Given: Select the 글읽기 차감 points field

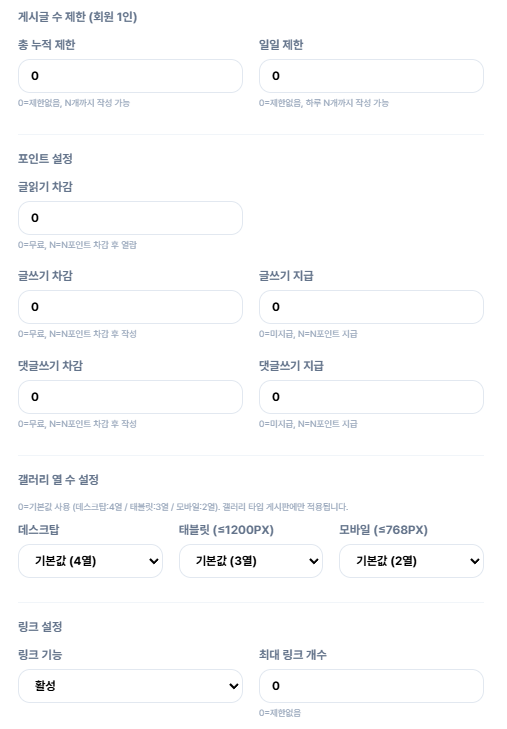Looking at the screenshot, I should coord(130,218).
